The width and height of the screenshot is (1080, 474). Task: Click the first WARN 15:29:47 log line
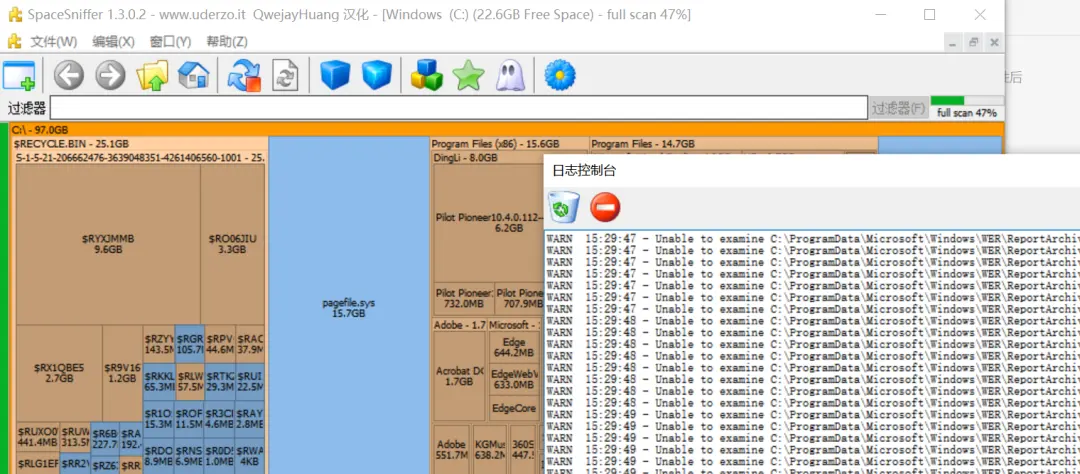[812, 239]
